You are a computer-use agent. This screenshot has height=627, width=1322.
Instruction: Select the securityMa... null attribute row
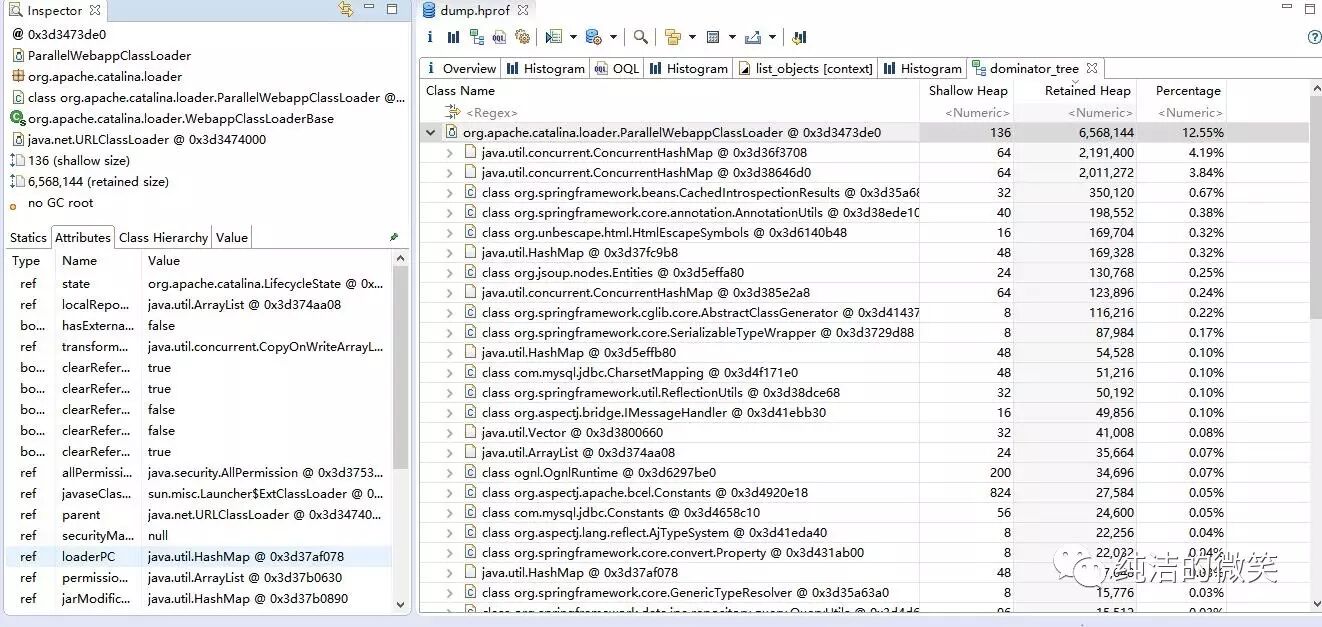pyautogui.click(x=198, y=535)
